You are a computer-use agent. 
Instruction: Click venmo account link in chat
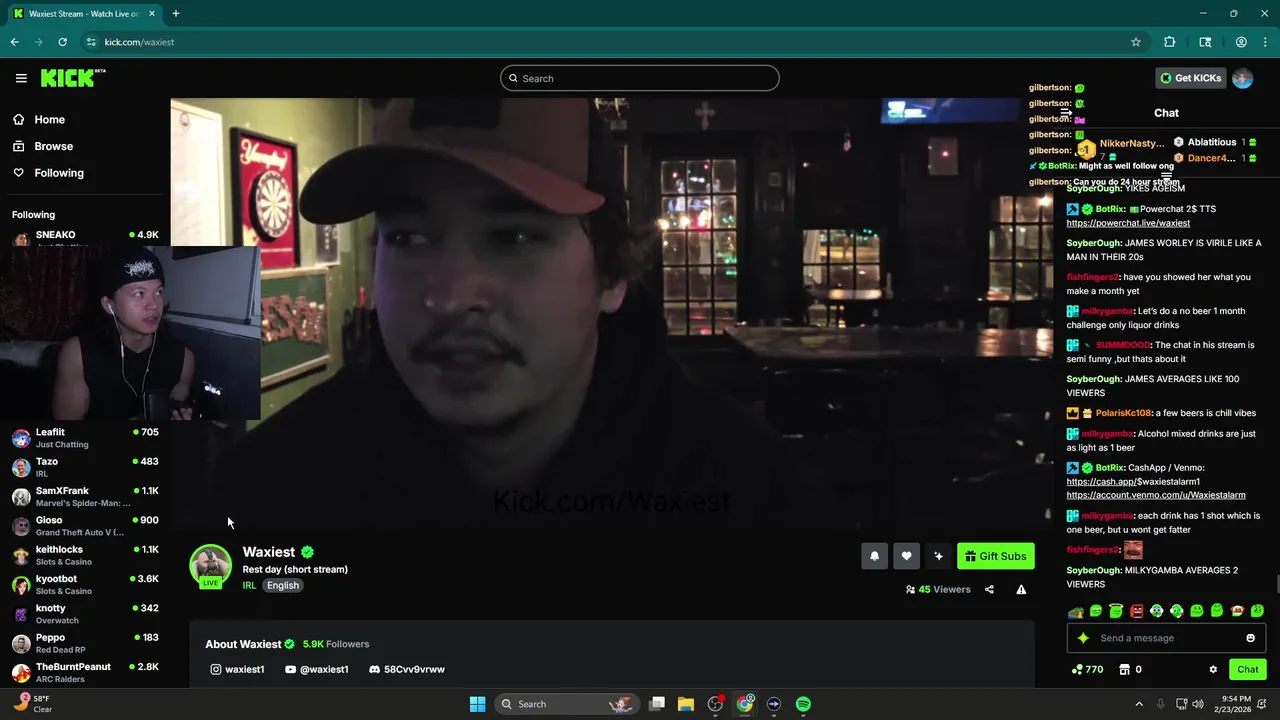(1156, 496)
